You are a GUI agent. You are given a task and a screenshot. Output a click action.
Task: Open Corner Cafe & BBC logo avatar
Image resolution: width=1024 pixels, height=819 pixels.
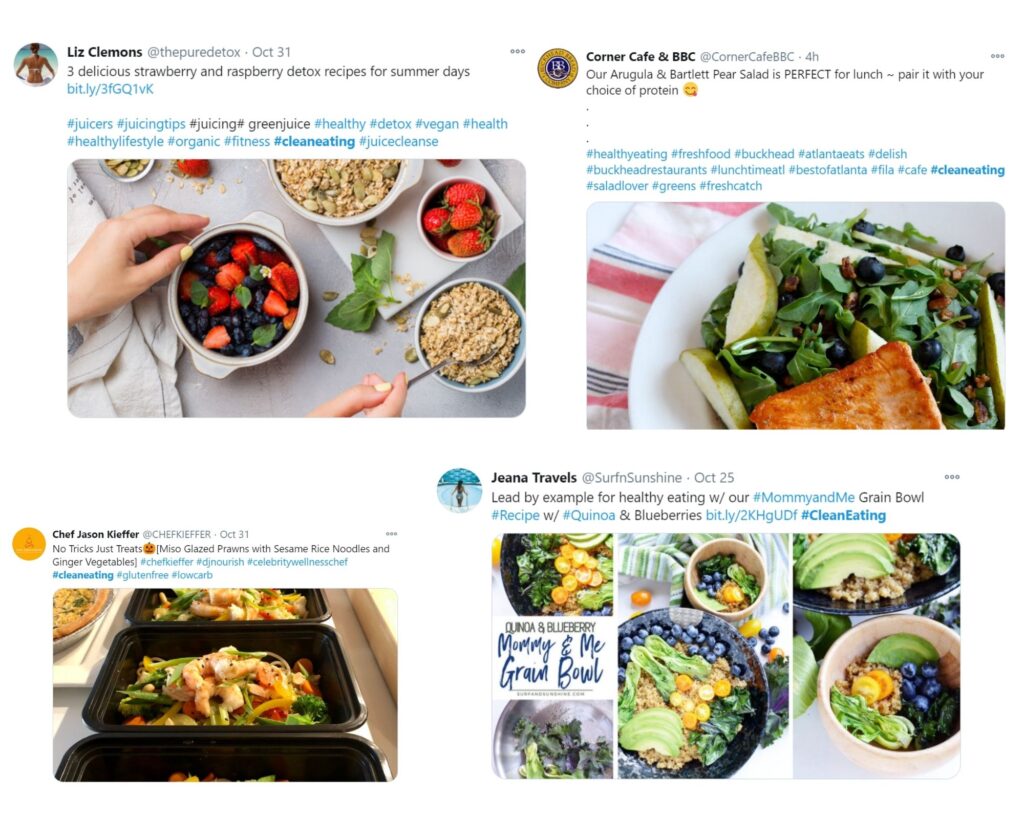pyautogui.click(x=557, y=68)
